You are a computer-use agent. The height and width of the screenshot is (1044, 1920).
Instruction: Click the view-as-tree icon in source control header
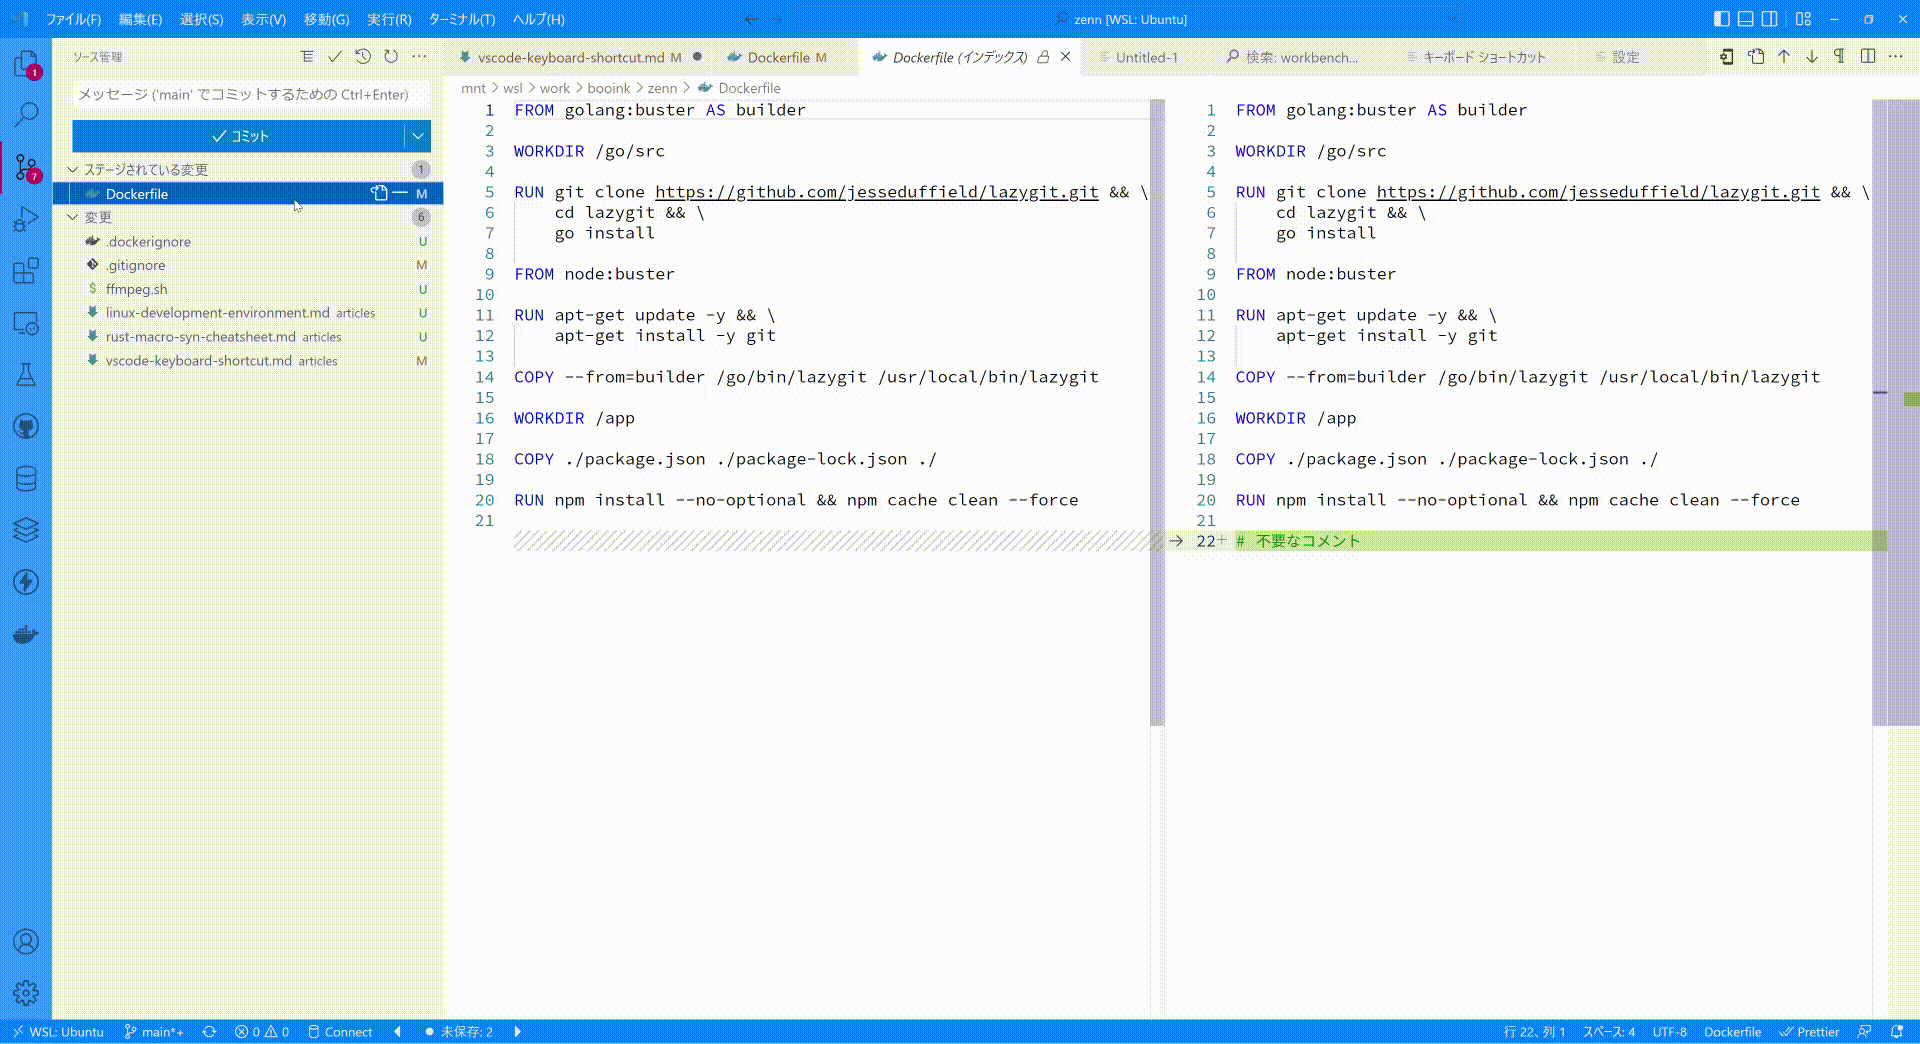[307, 57]
